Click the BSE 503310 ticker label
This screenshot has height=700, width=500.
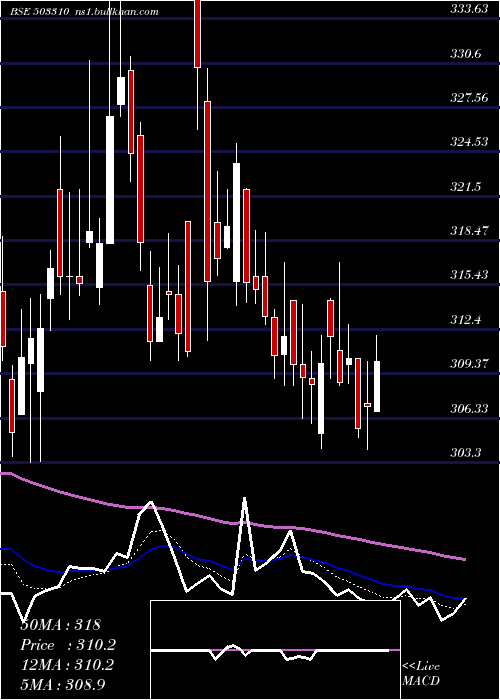click(x=39, y=12)
